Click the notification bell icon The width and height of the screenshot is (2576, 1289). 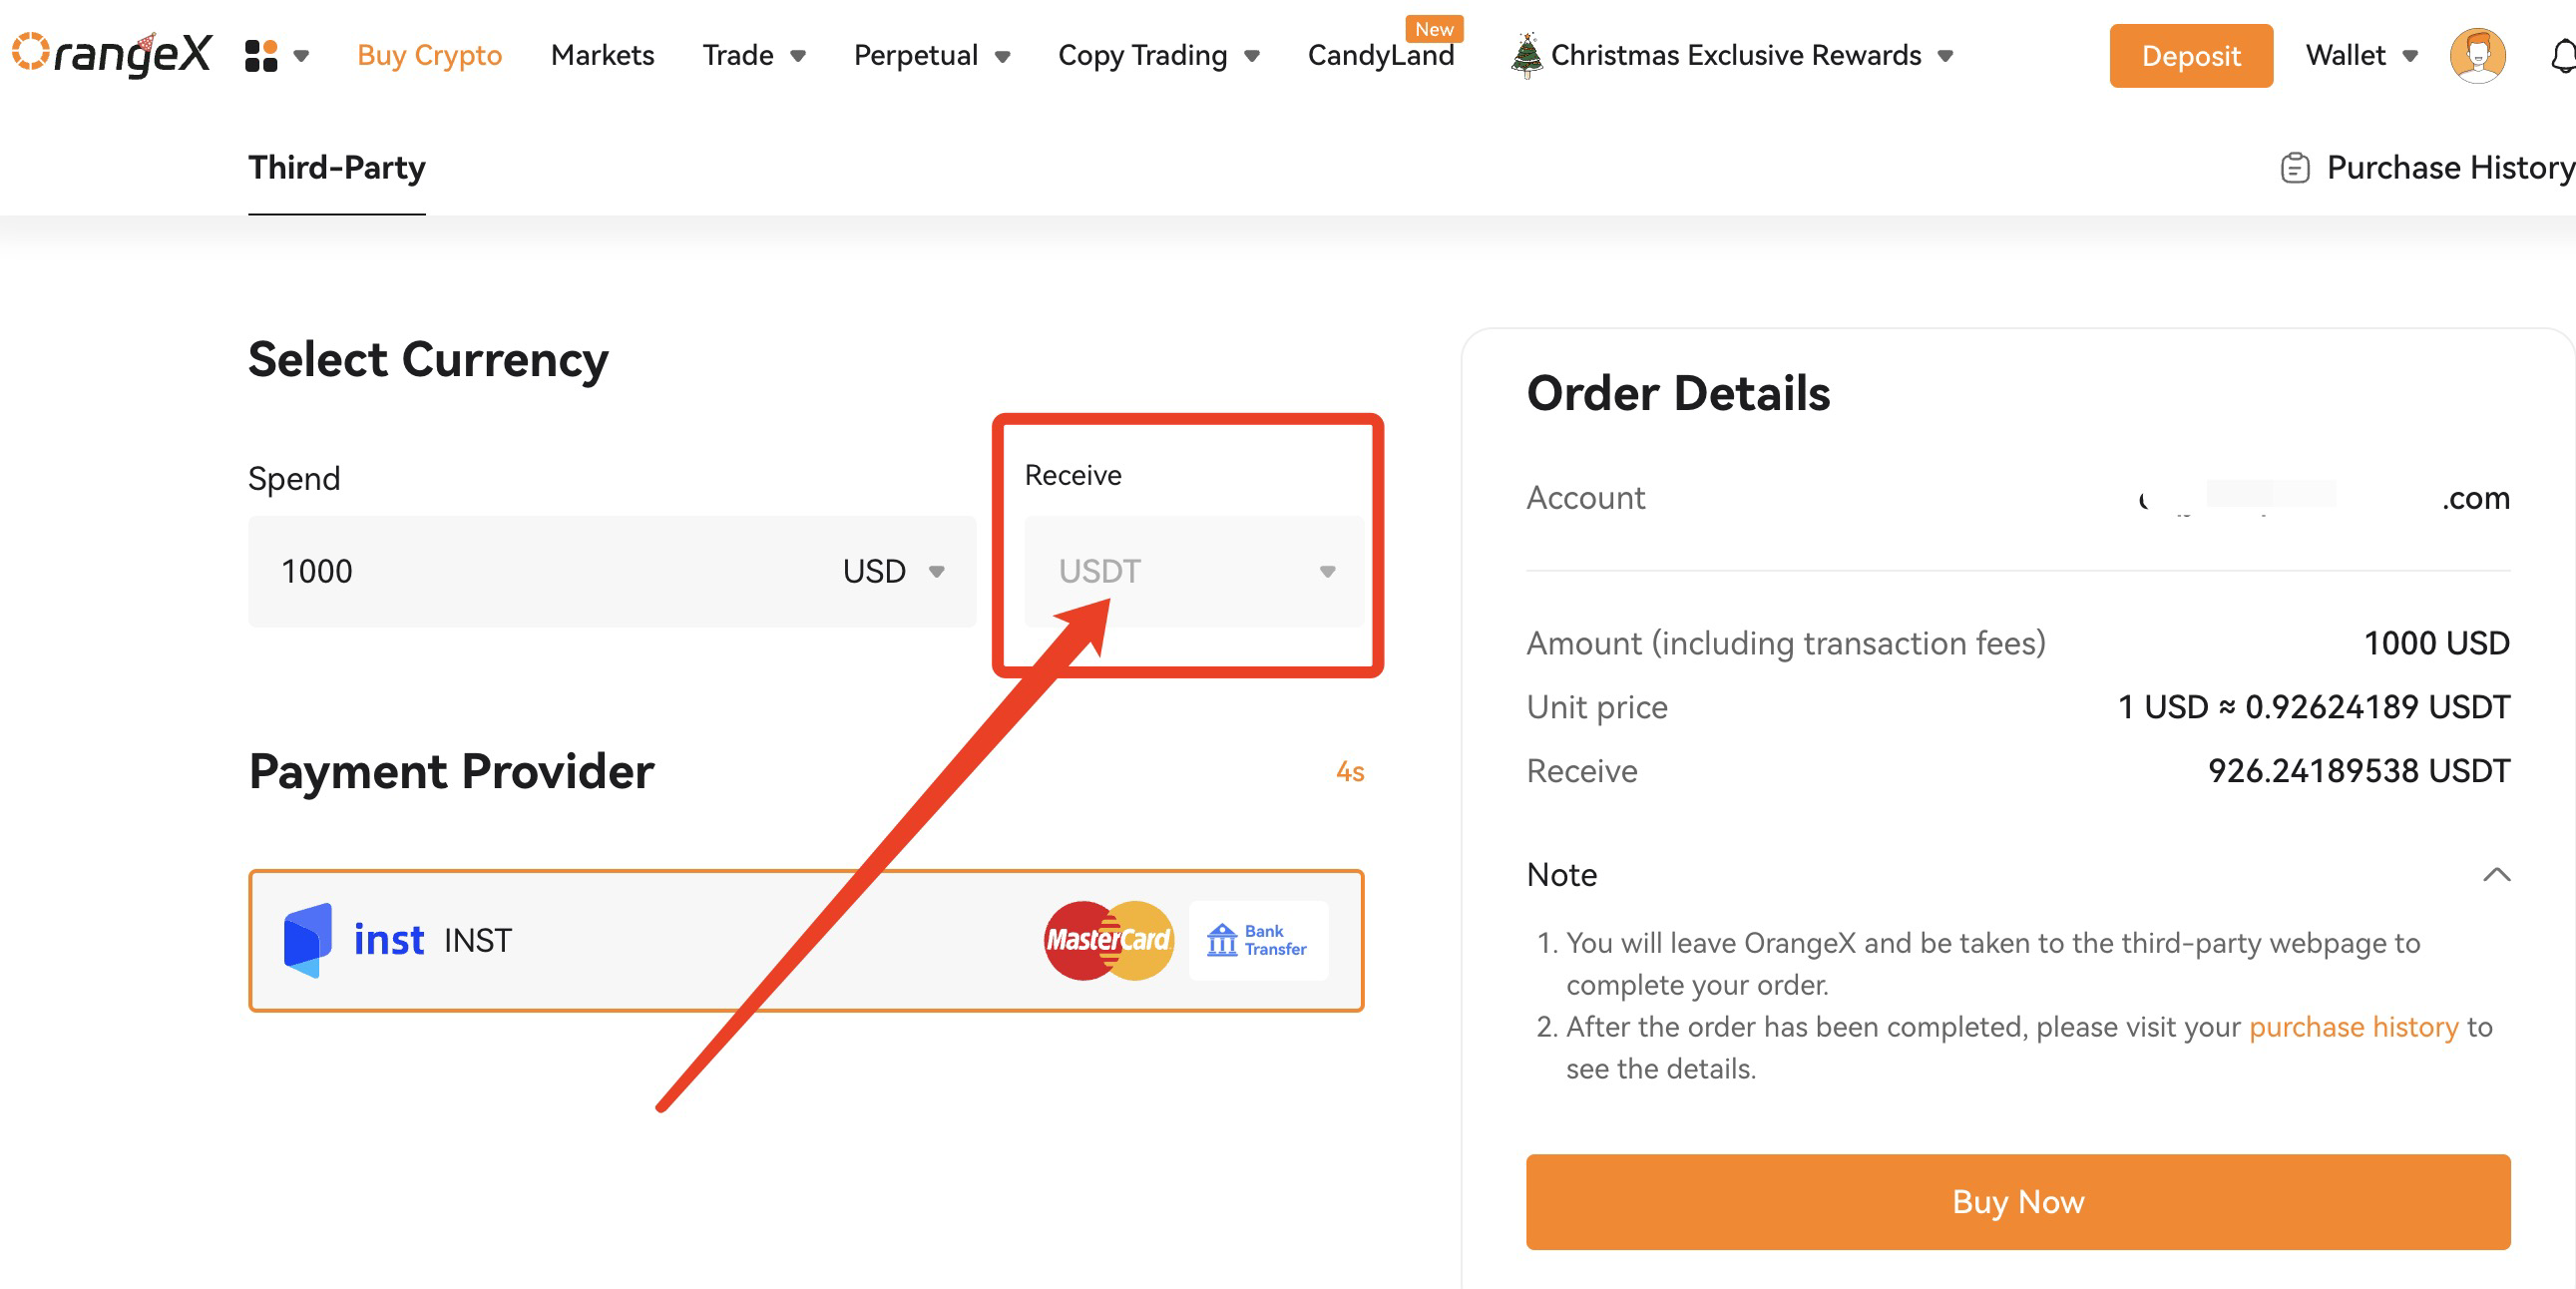[2563, 55]
